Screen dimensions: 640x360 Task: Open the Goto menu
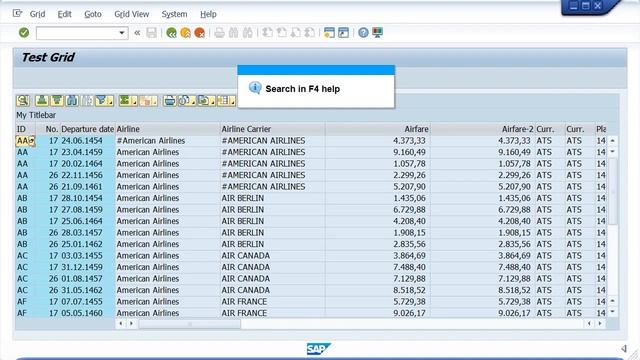93,14
